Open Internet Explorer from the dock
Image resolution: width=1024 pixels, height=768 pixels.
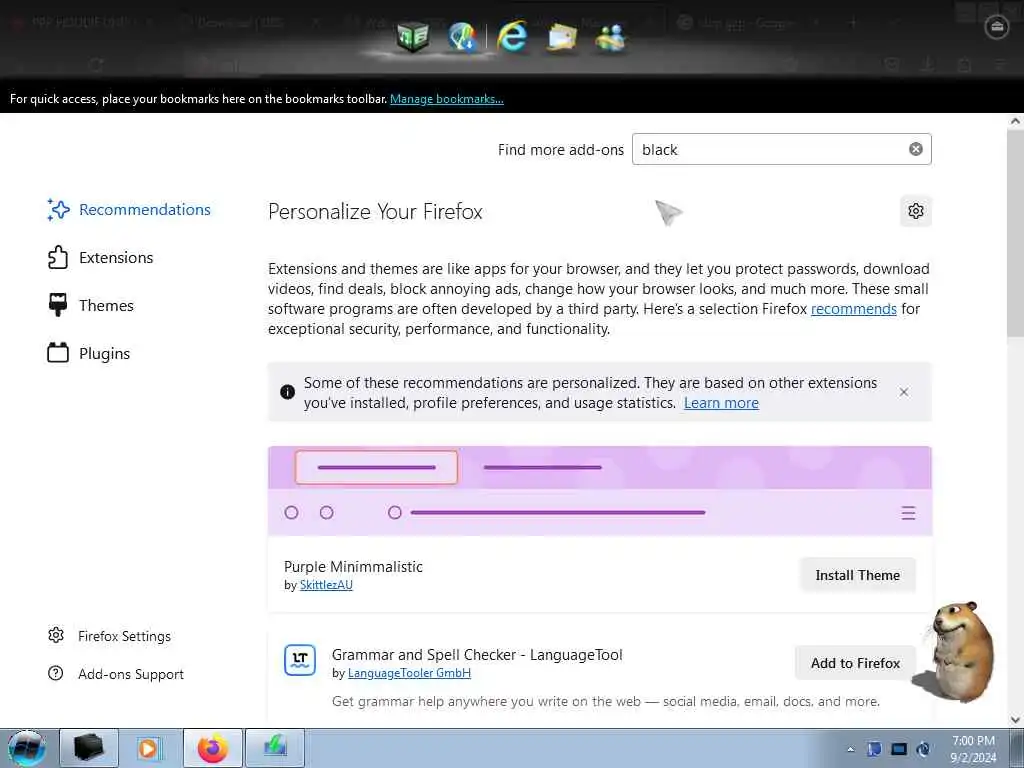point(511,36)
